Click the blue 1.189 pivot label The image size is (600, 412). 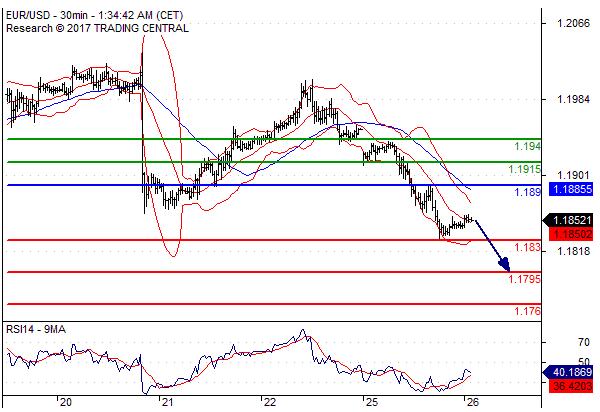coord(527,192)
